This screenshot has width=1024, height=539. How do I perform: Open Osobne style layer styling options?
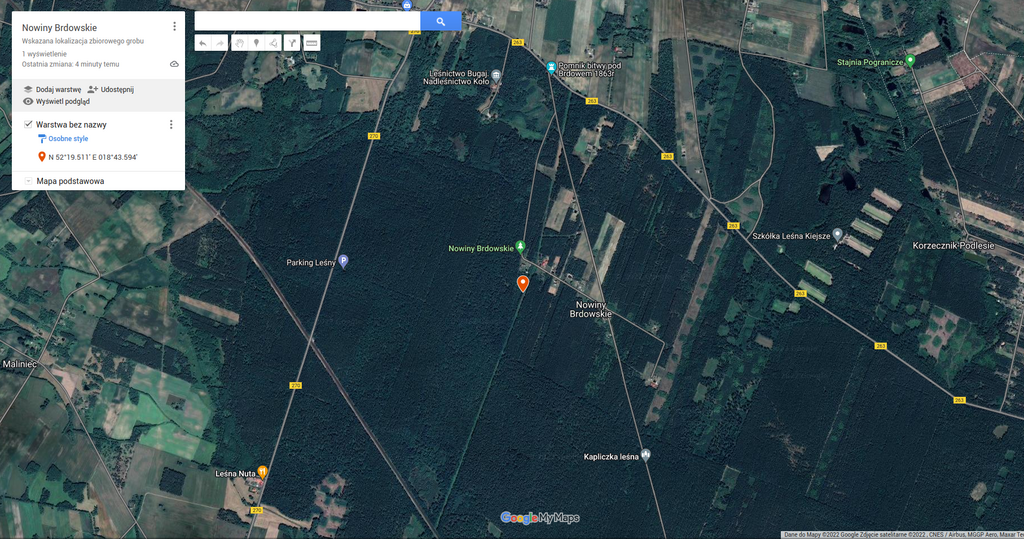click(x=67, y=139)
